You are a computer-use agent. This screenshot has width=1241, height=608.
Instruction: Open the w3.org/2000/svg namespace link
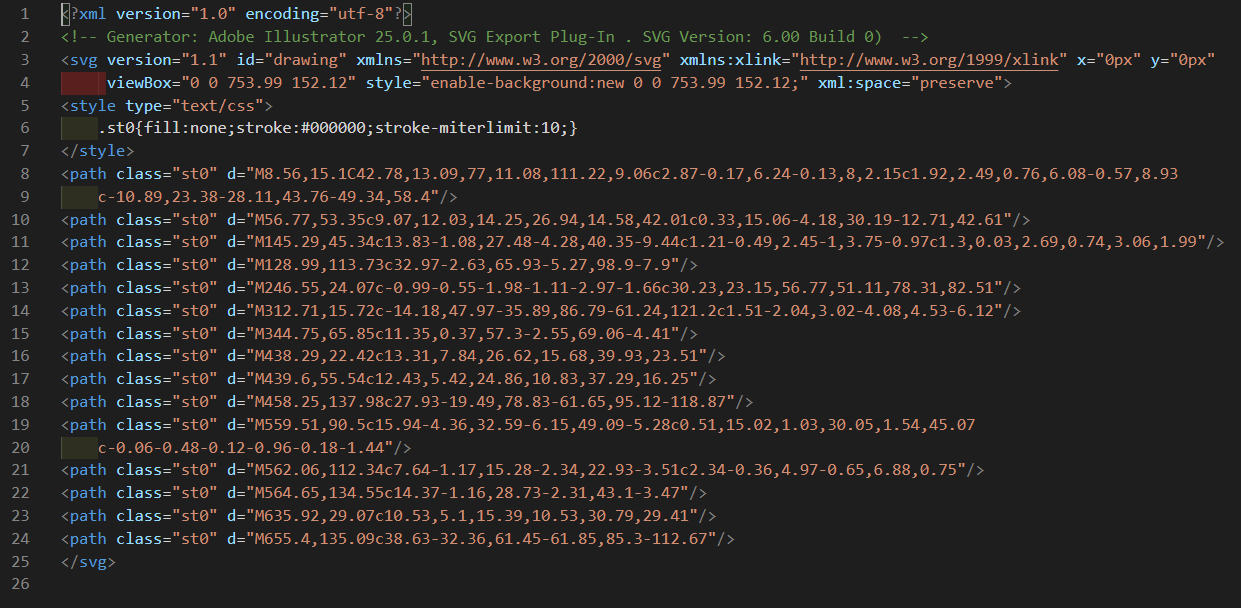coord(544,60)
